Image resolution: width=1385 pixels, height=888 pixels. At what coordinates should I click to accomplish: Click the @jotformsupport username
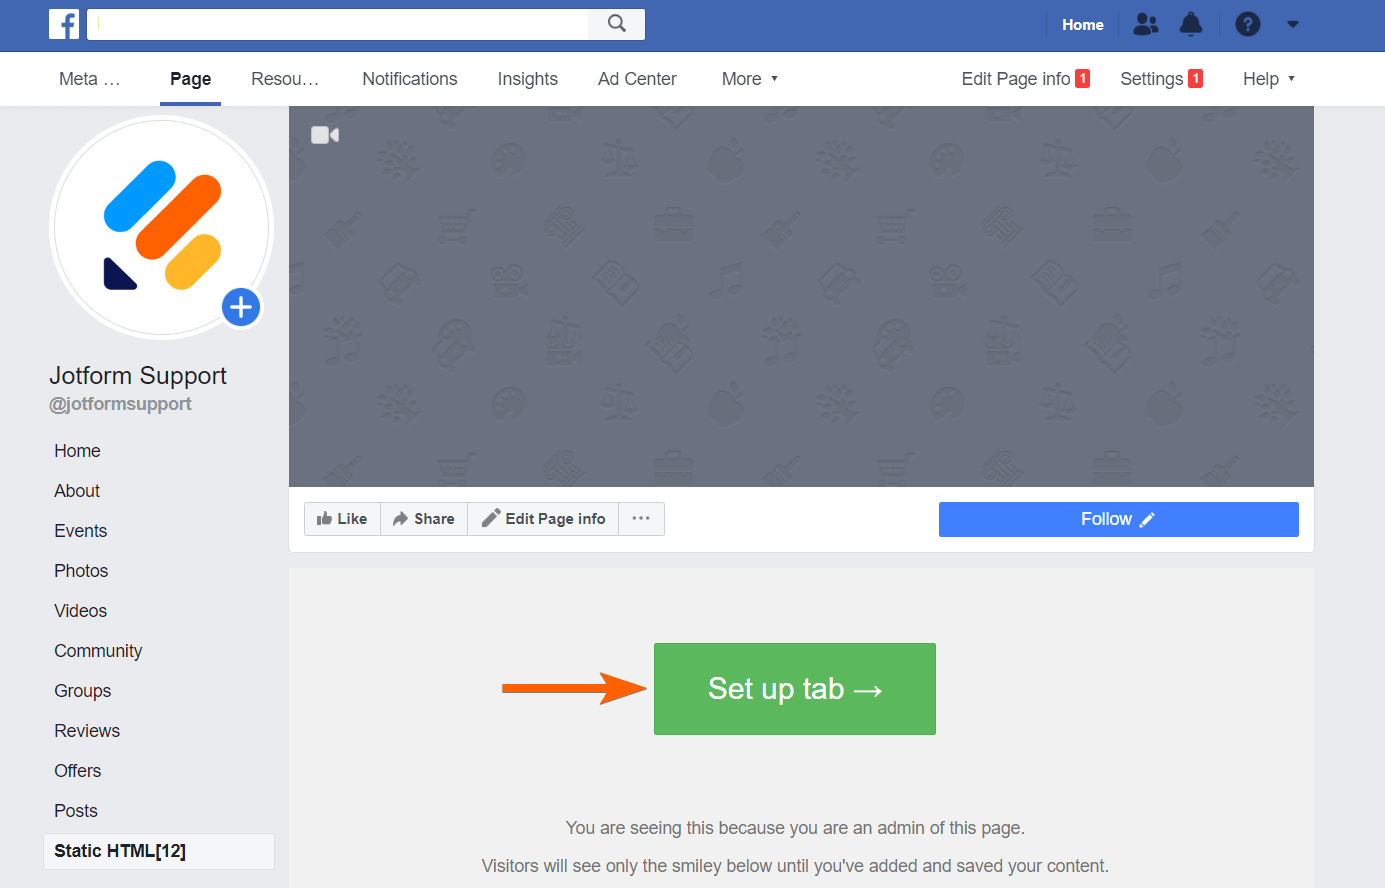click(120, 404)
